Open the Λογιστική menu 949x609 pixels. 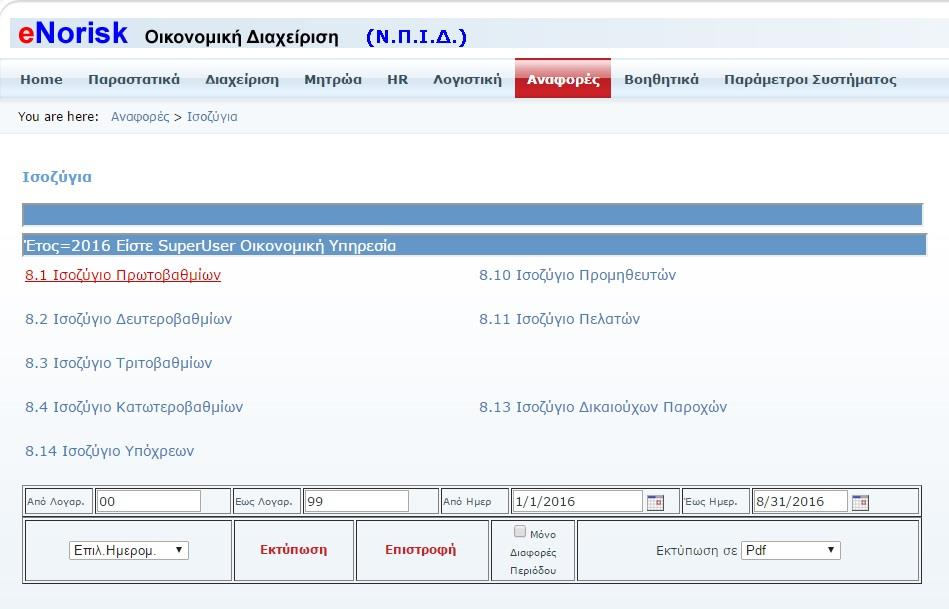(467, 79)
